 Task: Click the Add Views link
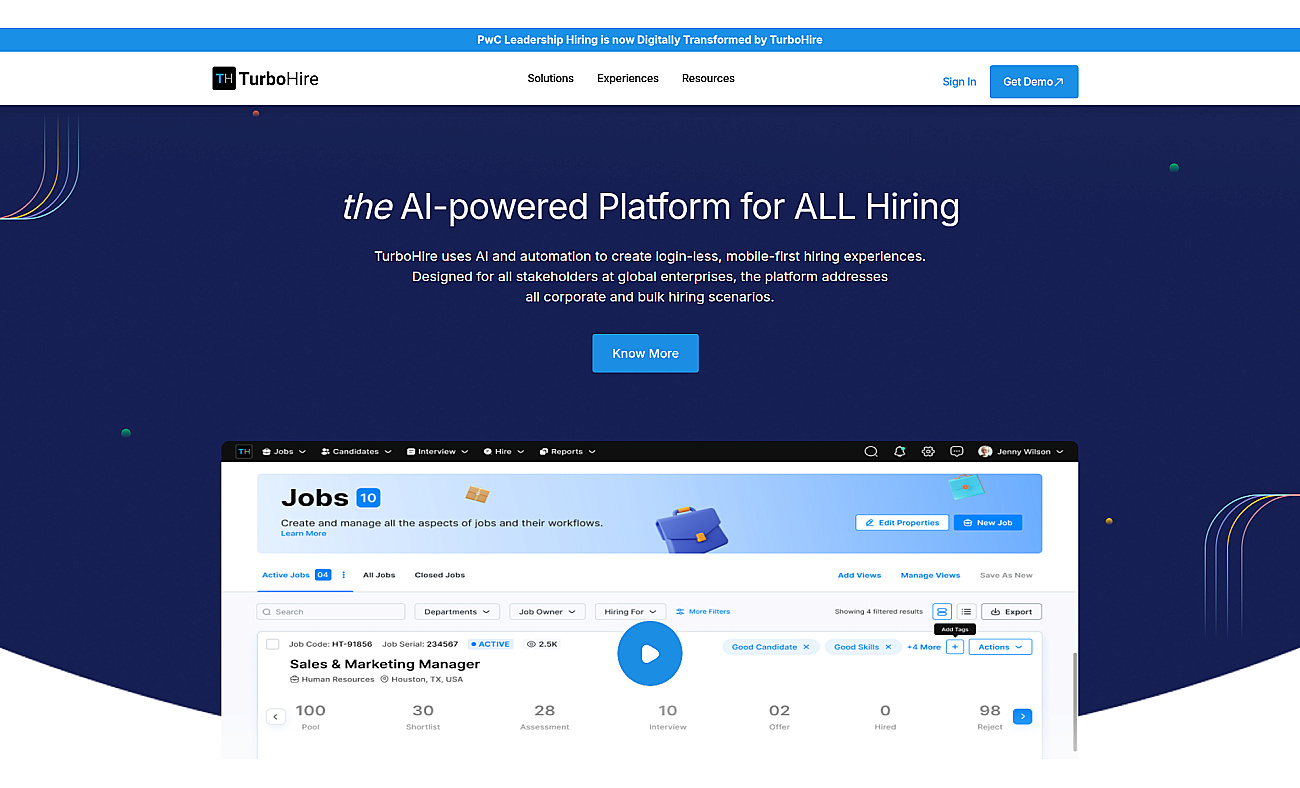(x=860, y=575)
